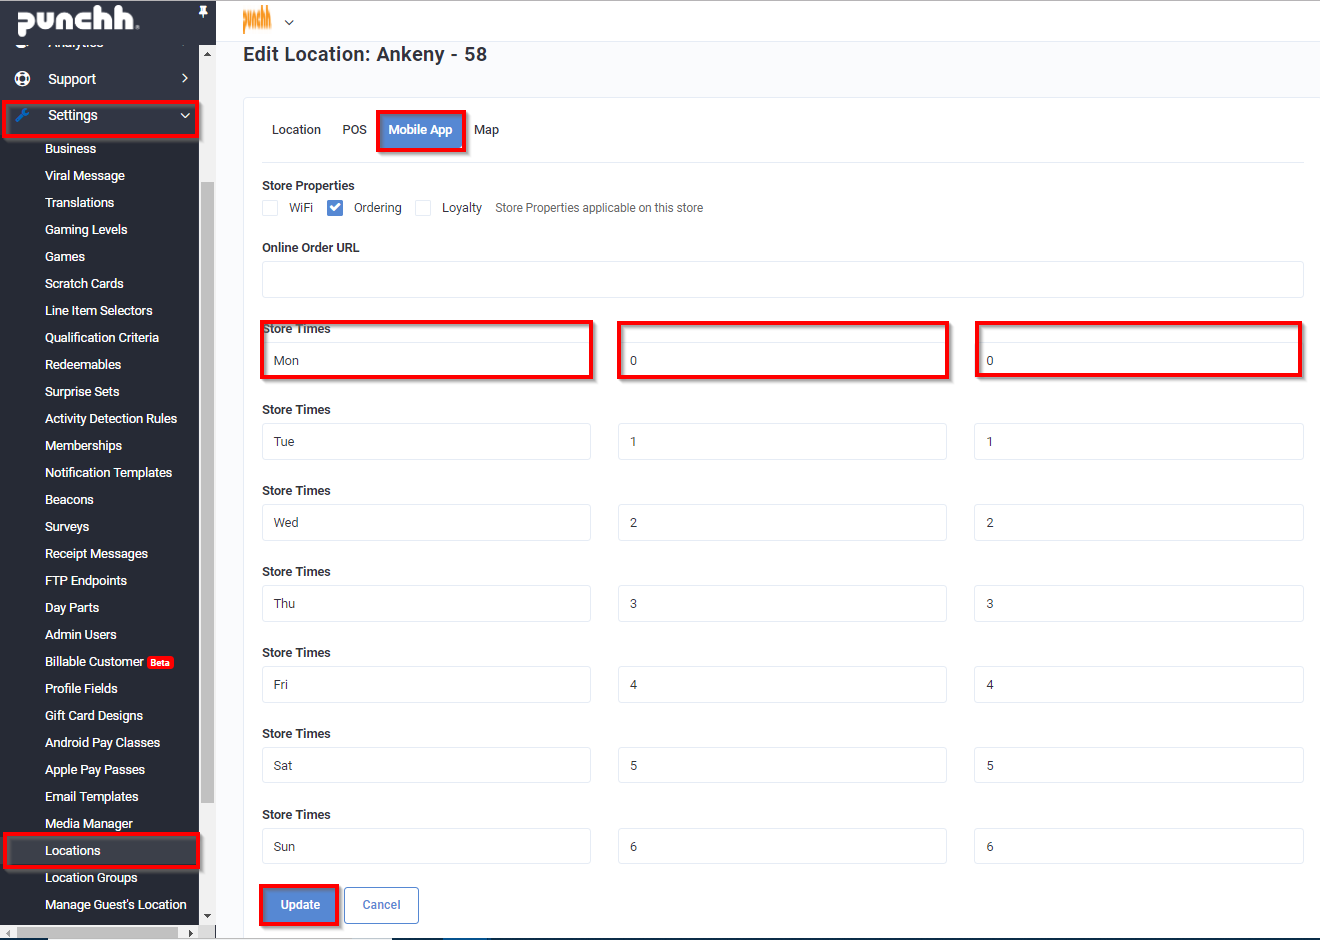1320x940 pixels.
Task: Click the Settings wrench icon
Action: 22,115
